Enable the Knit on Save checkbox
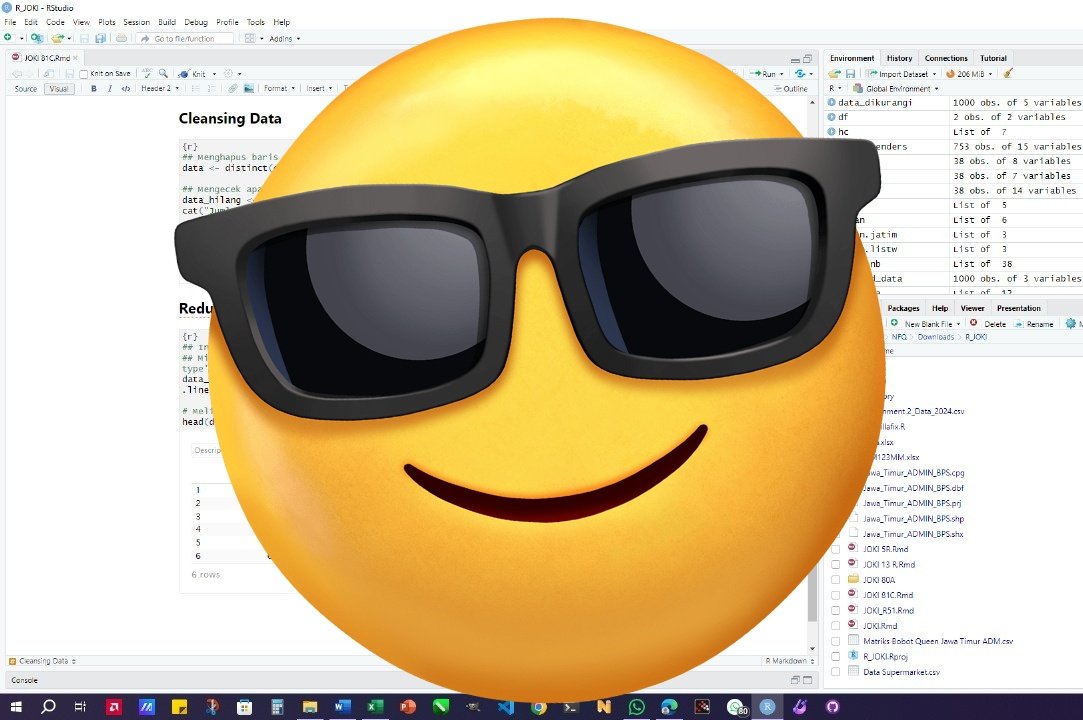This screenshot has width=1083, height=720. click(84, 74)
